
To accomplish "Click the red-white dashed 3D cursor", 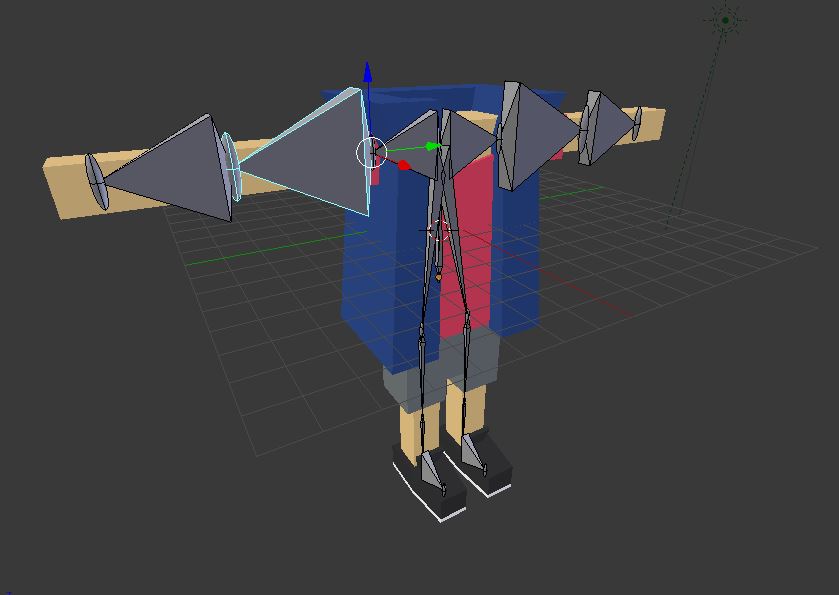I will click(438, 231).
